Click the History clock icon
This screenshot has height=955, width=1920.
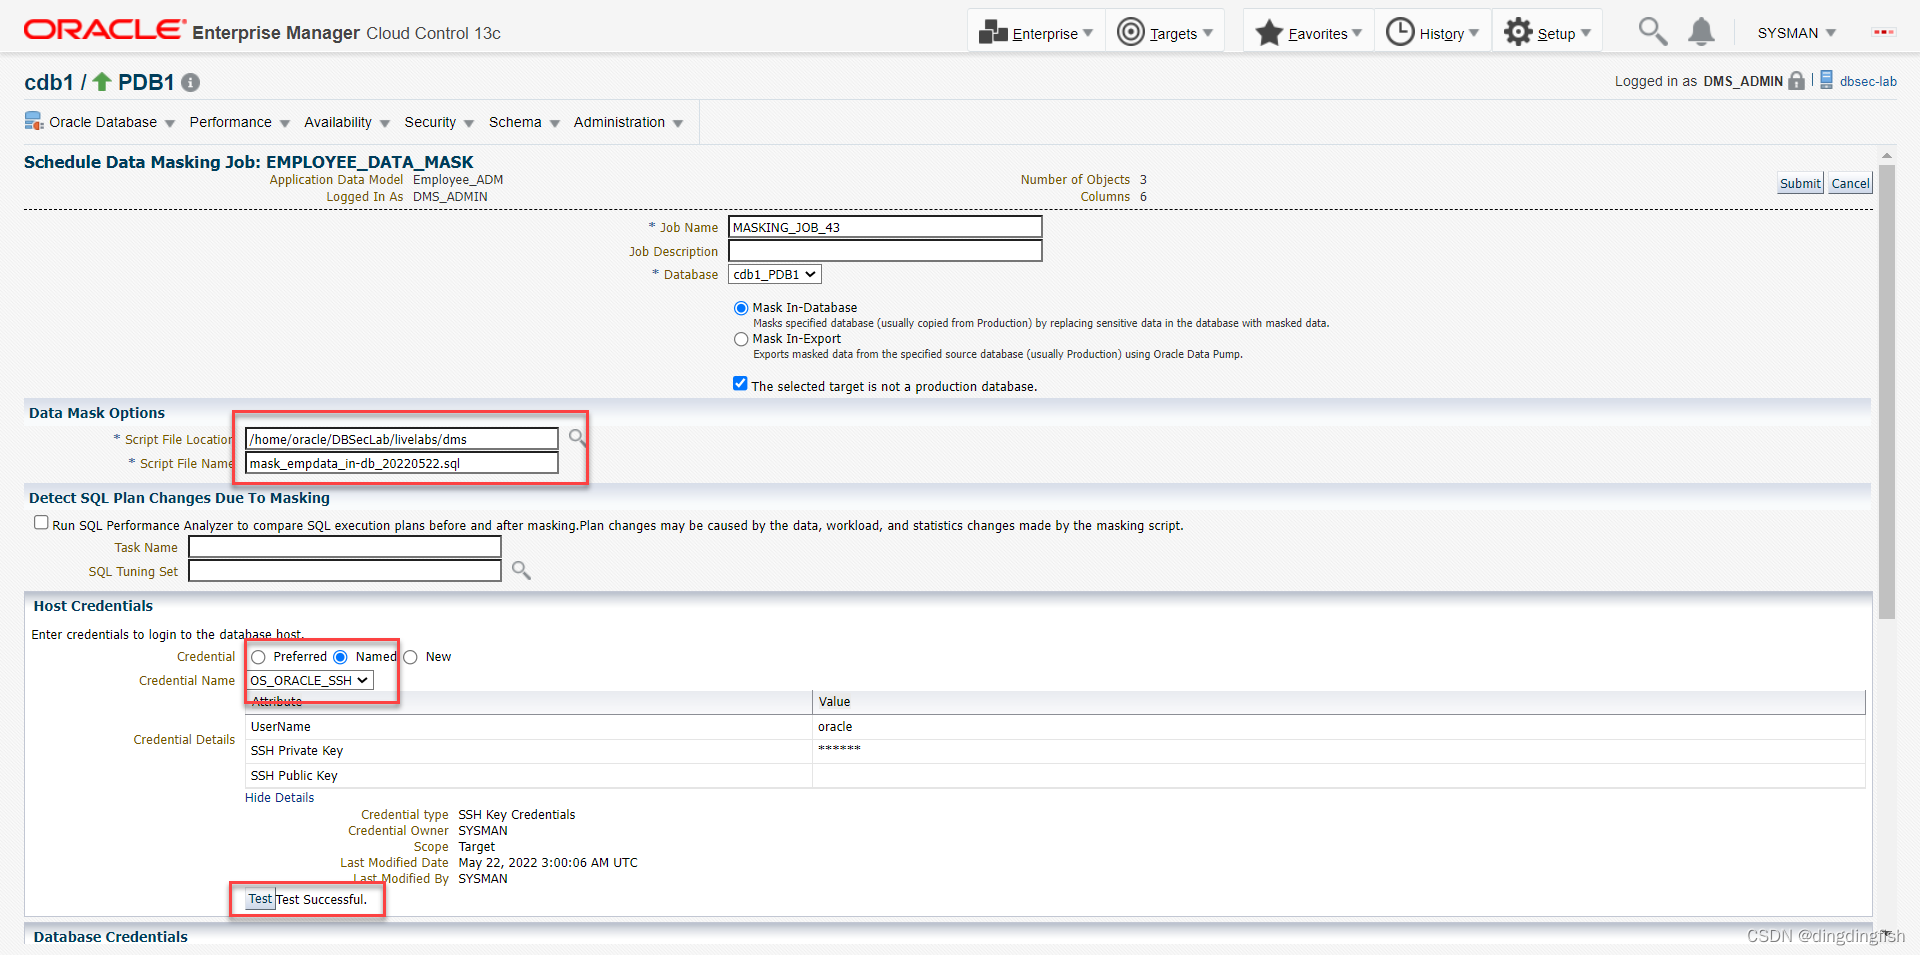point(1400,32)
